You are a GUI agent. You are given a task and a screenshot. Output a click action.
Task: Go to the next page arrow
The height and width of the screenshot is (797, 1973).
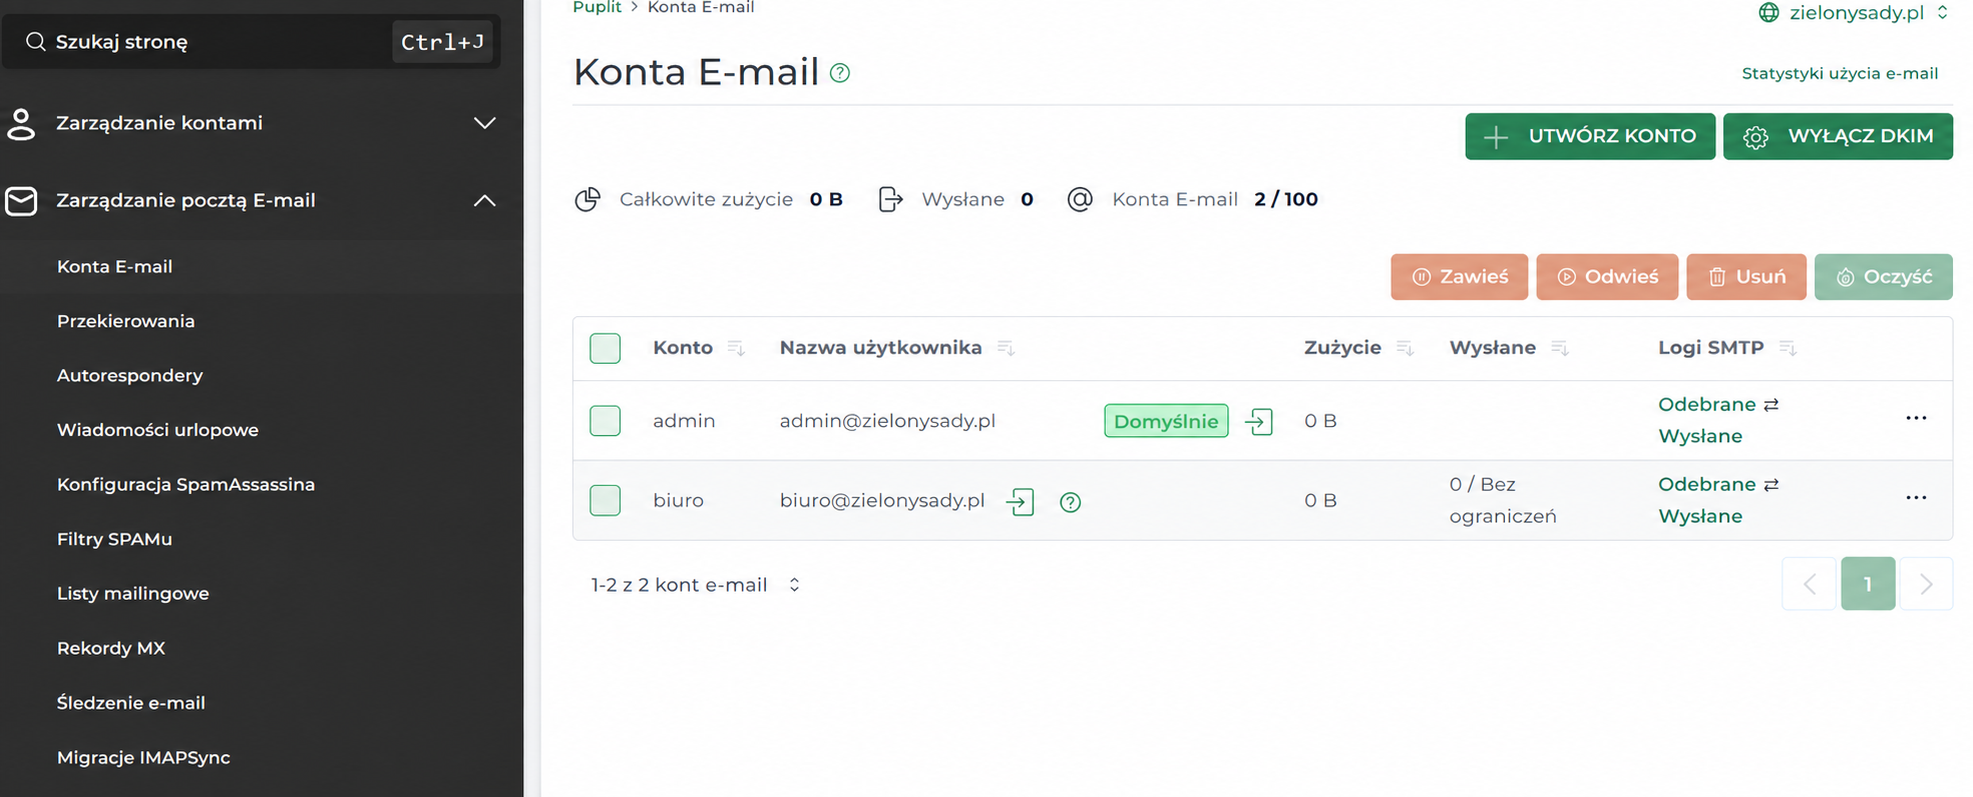1926,584
